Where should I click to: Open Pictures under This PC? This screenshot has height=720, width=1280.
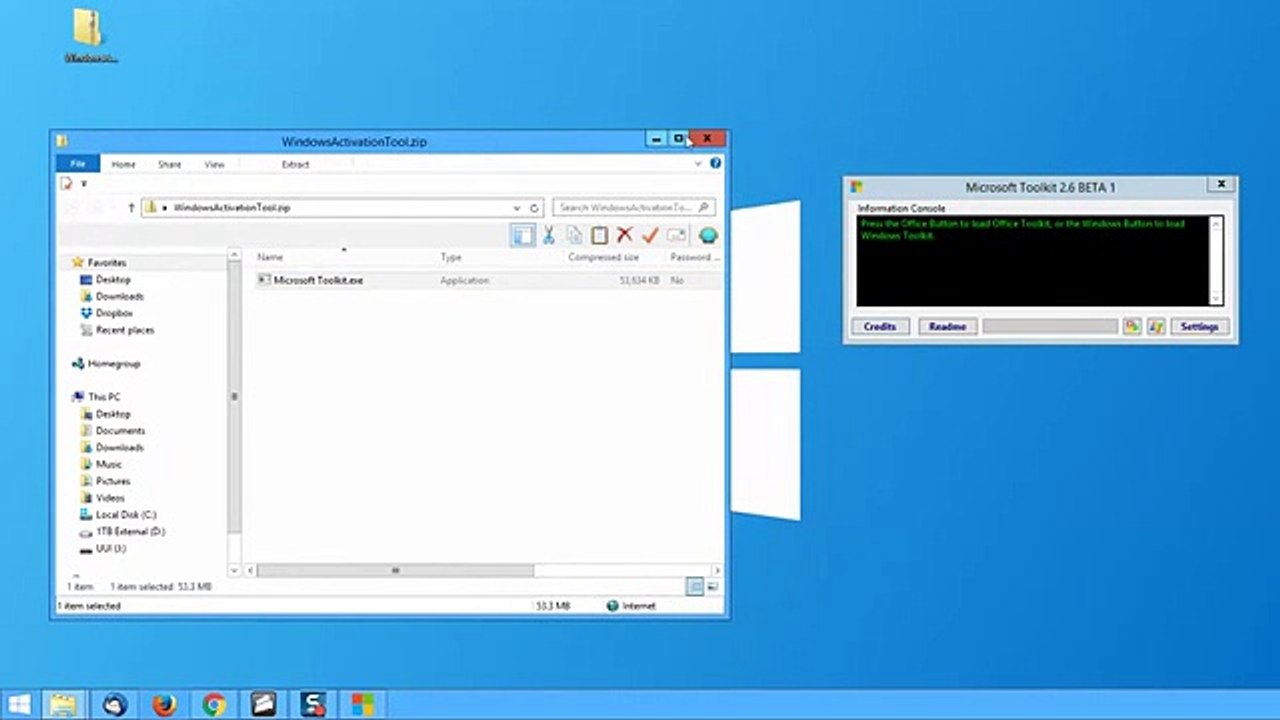(113, 481)
